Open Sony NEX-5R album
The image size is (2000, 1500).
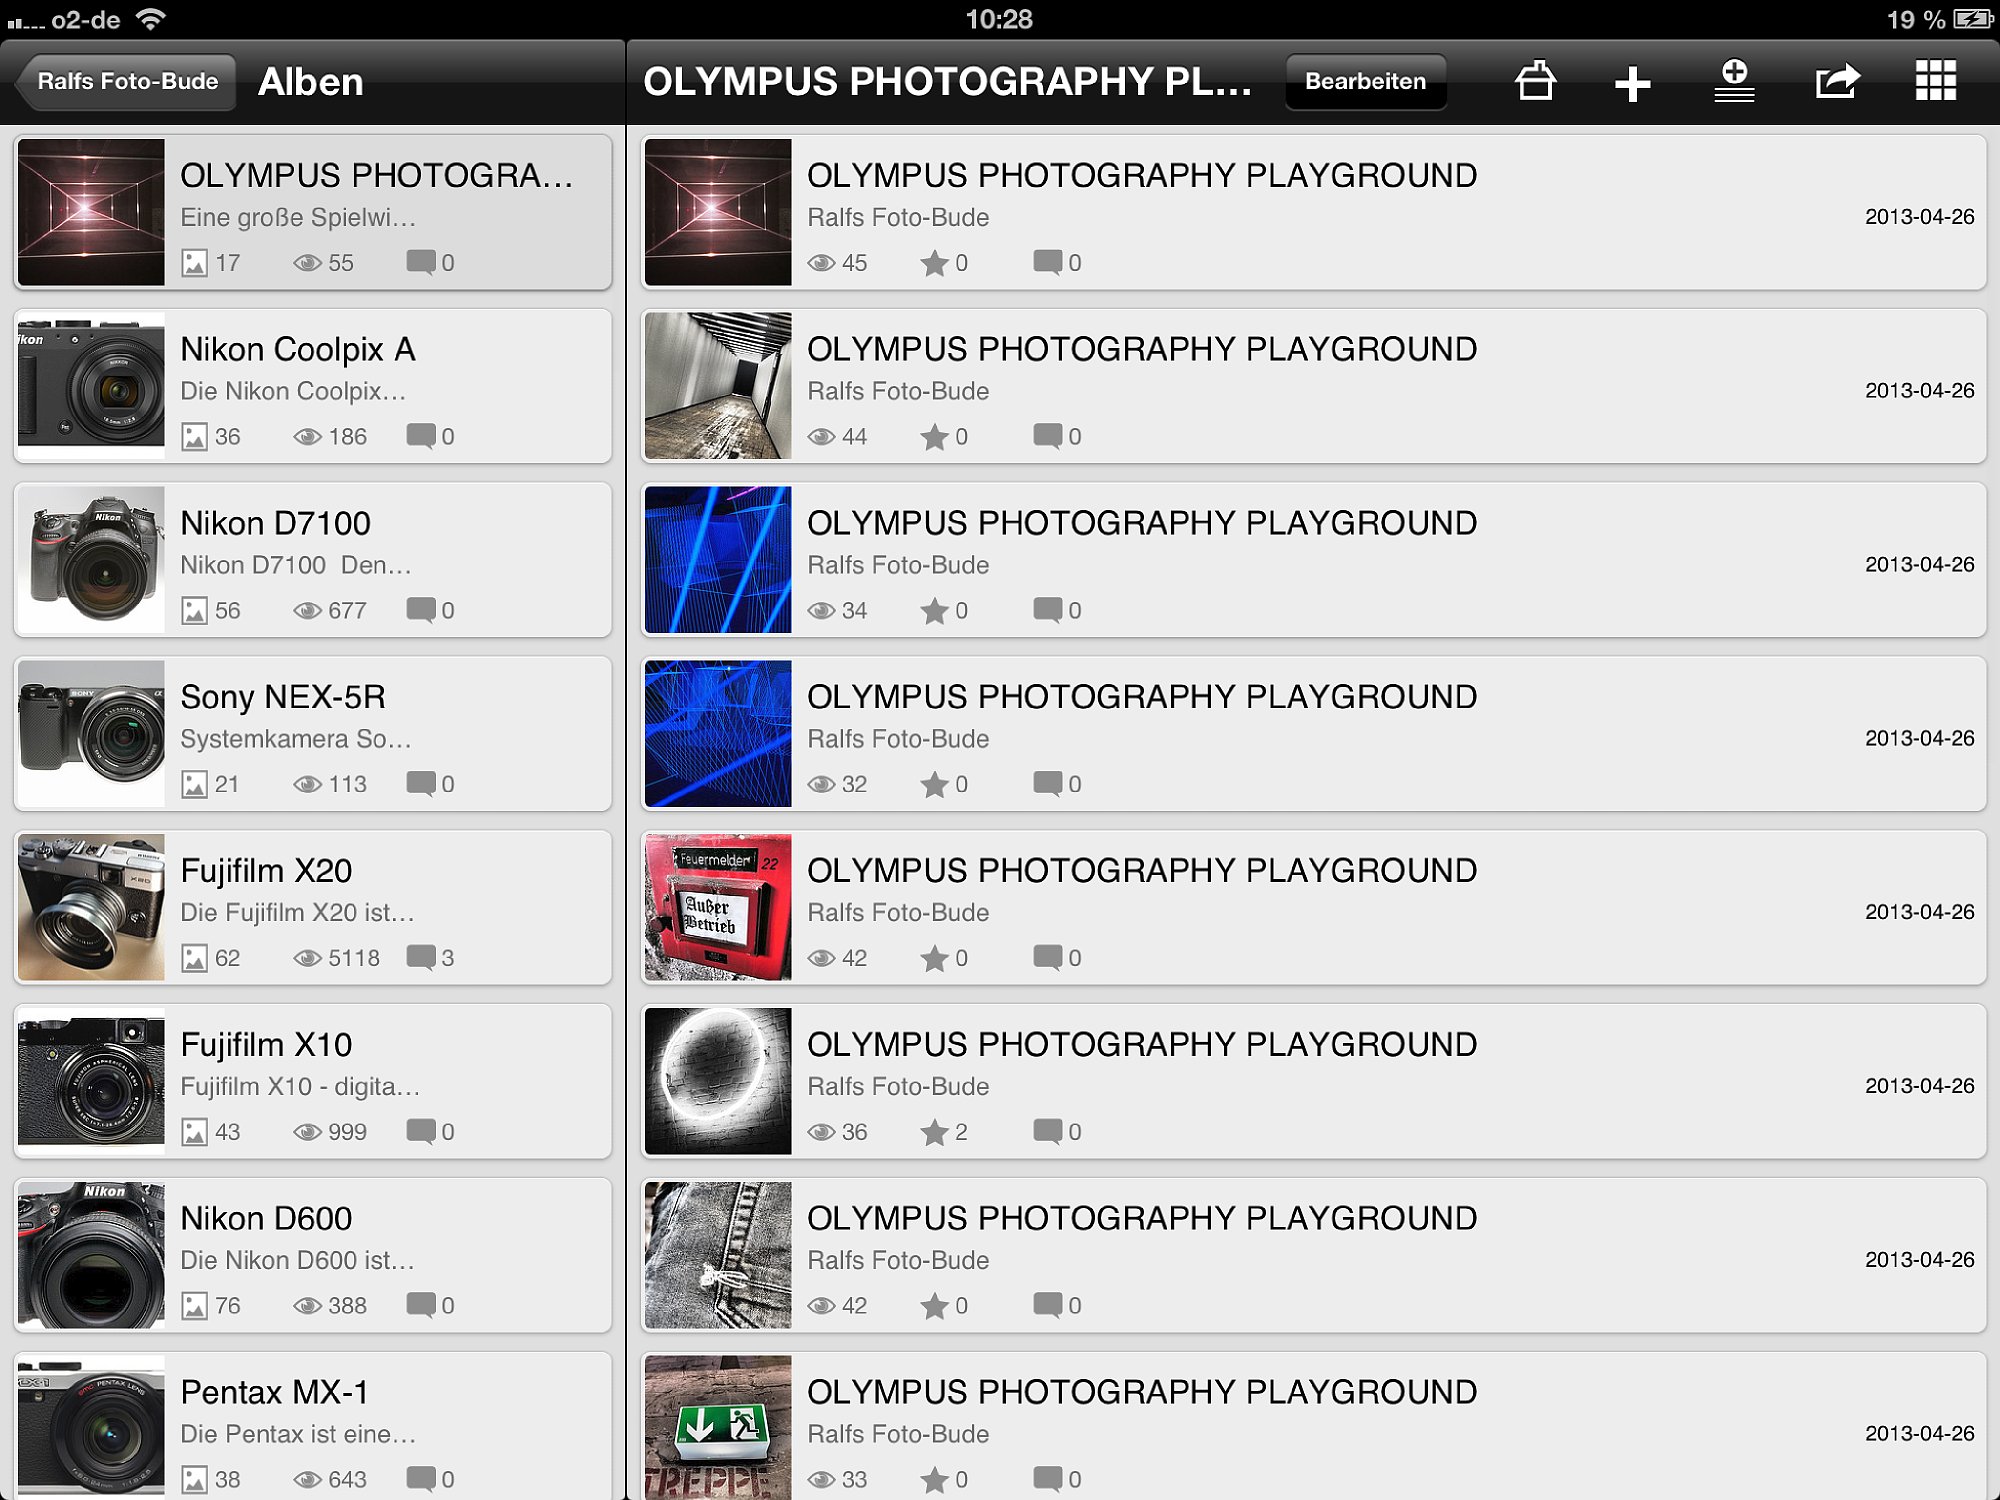click(x=313, y=734)
